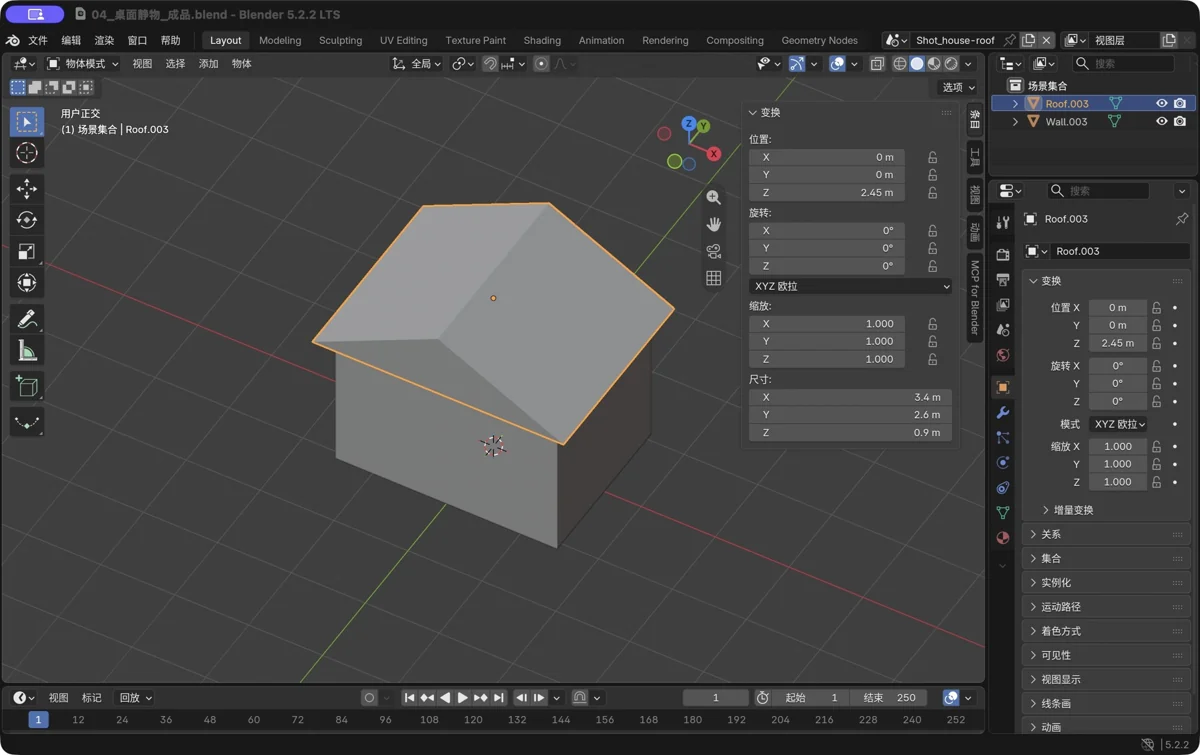Click the pan hand viewport gizmo

pos(713,224)
